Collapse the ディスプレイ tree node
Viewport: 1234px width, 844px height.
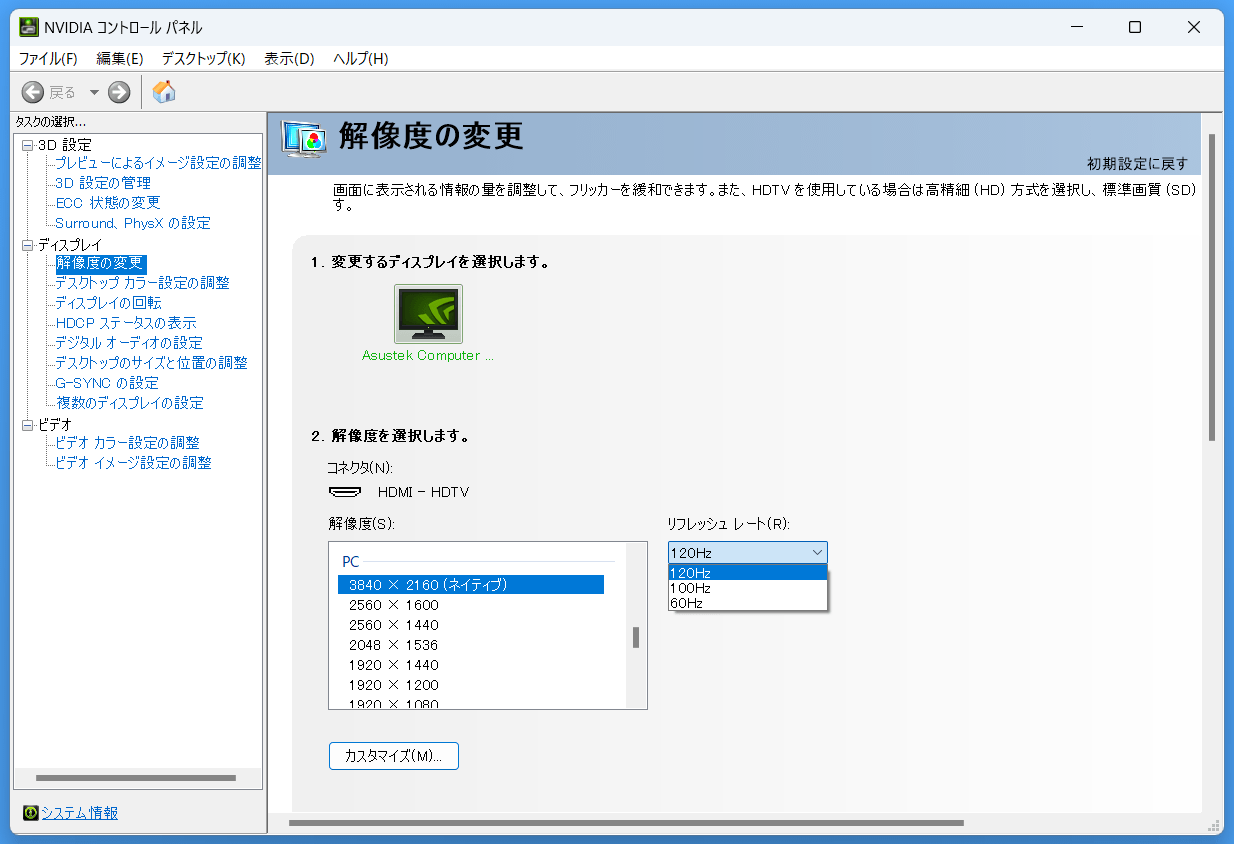click(x=28, y=245)
